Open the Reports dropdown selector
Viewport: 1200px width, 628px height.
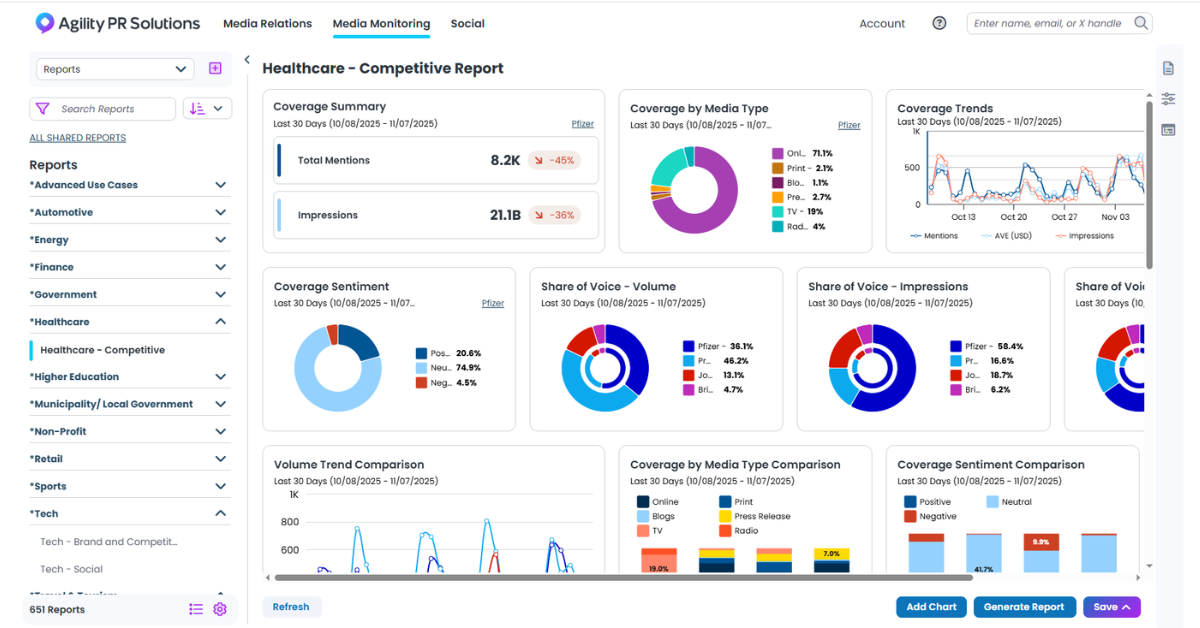[x=115, y=69]
